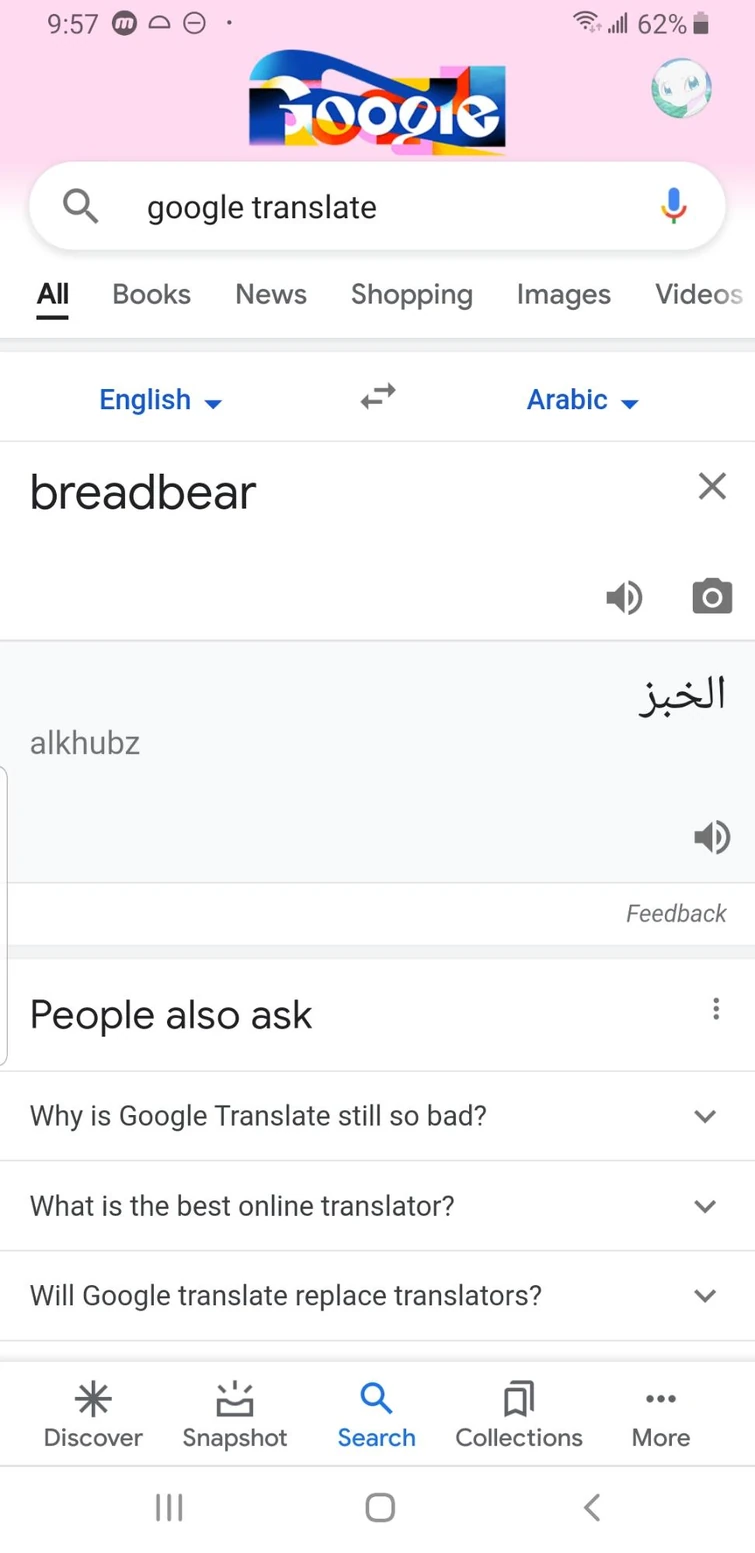Give Feedback on the translation
Image resolution: width=755 pixels, height=1553 pixels.
pyautogui.click(x=676, y=913)
